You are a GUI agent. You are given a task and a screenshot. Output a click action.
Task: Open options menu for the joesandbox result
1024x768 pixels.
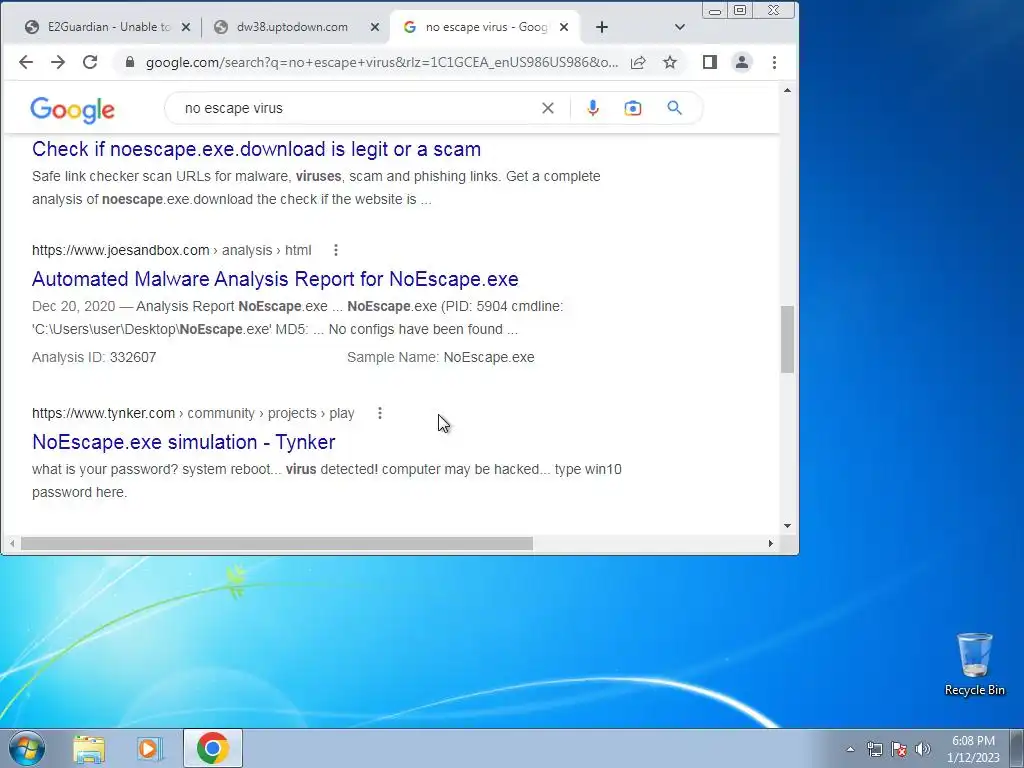tap(335, 249)
